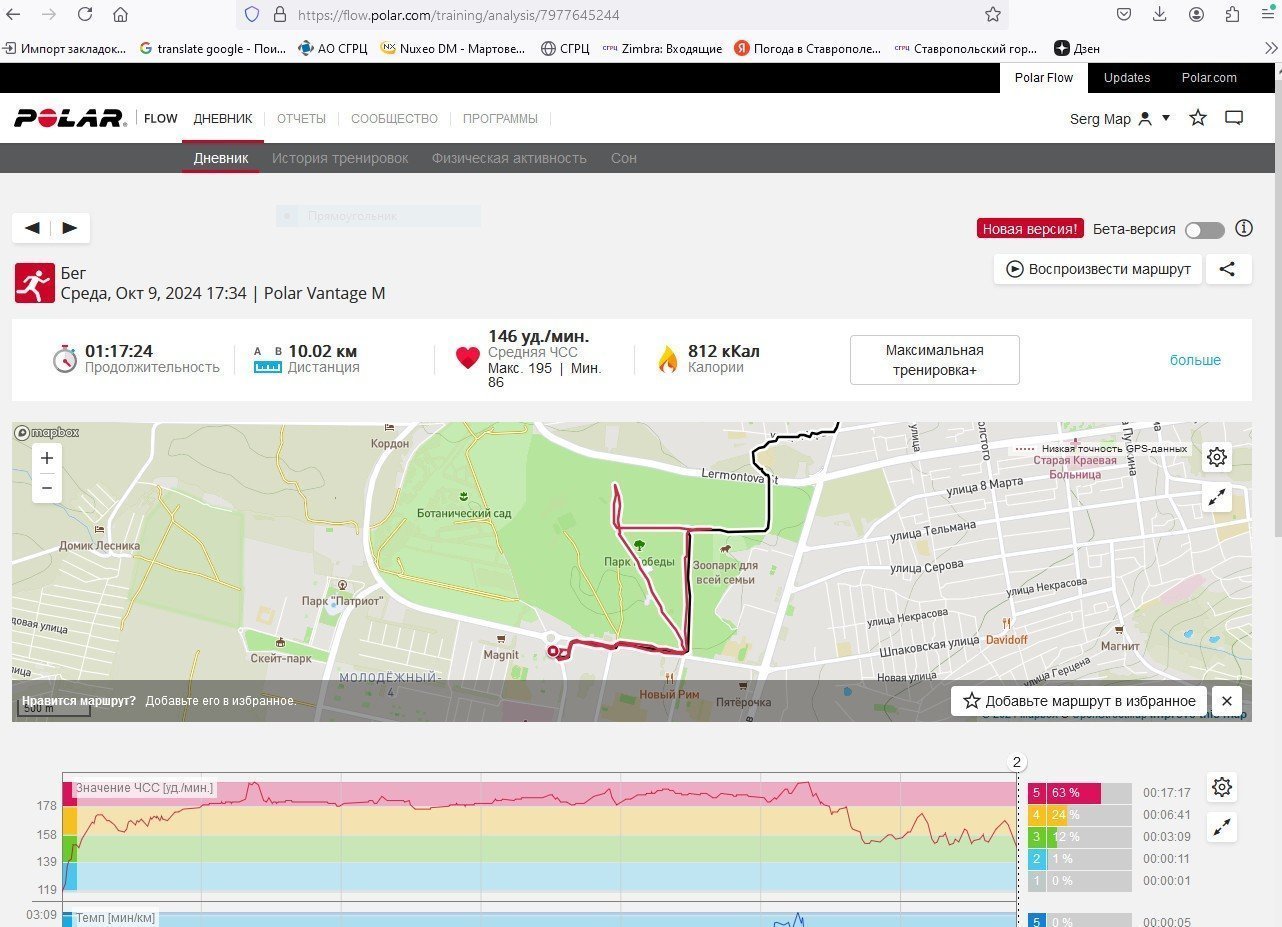
Task: Open the extensions puzzle icon
Action: [1232, 14]
